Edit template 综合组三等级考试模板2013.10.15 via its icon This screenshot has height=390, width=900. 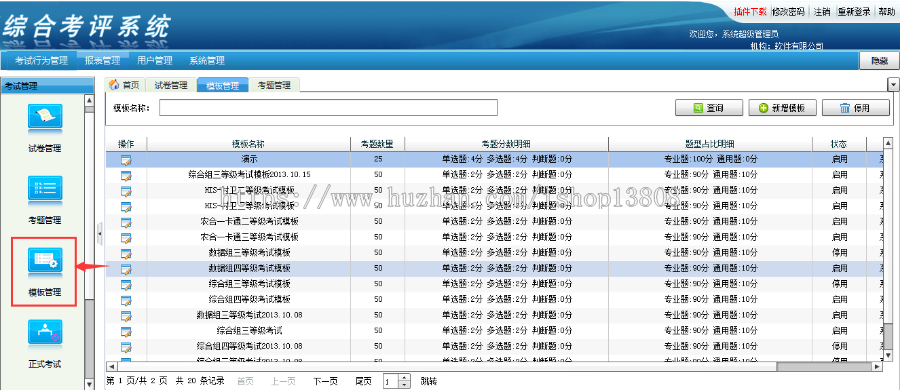pos(126,176)
